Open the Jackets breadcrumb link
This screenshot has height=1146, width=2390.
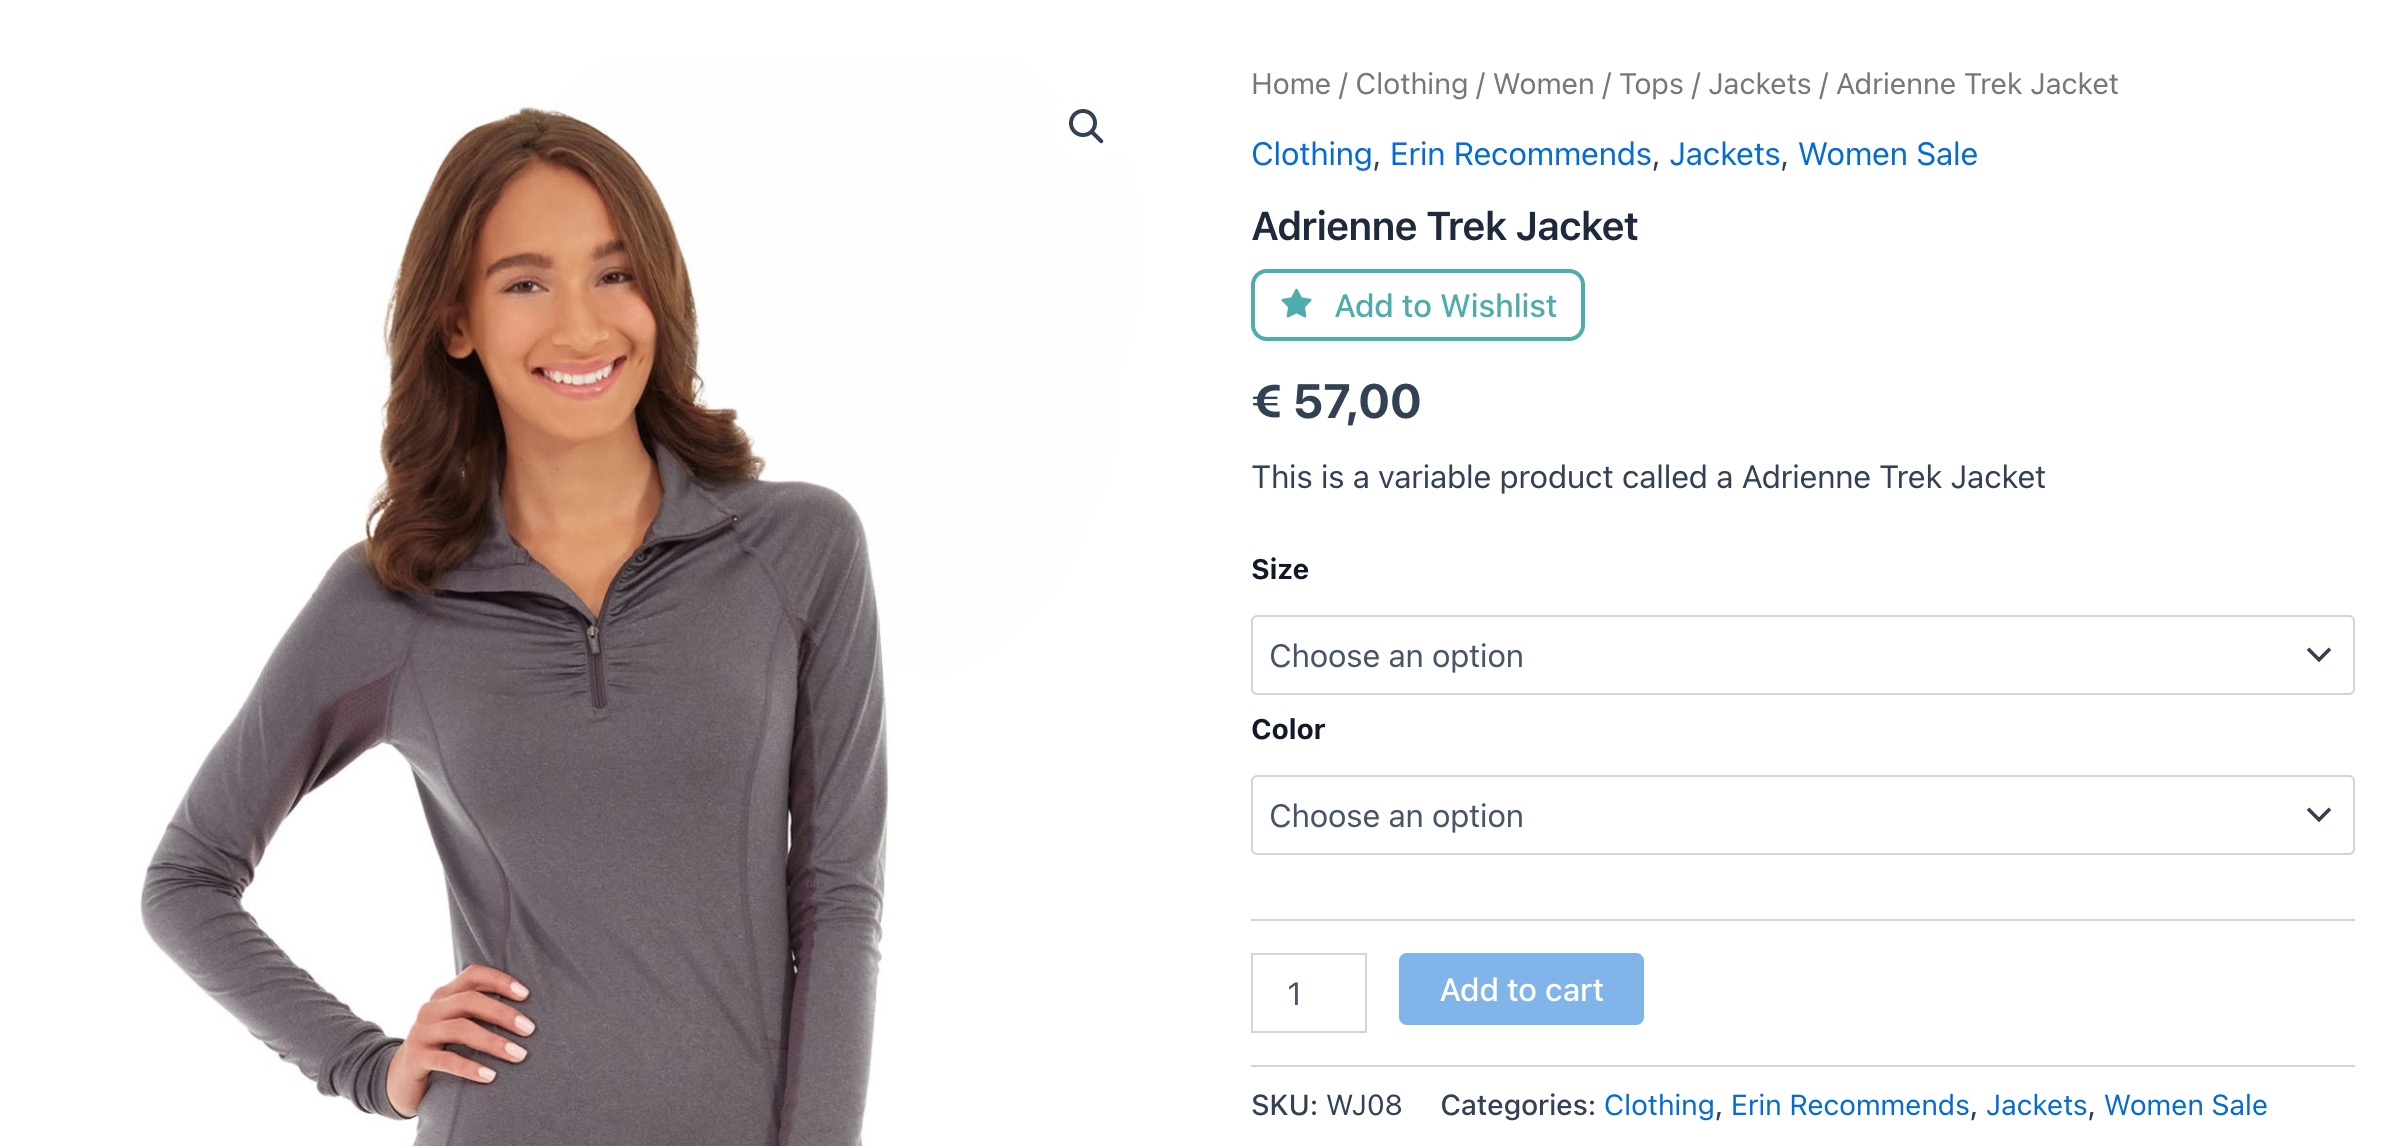[x=1761, y=84]
